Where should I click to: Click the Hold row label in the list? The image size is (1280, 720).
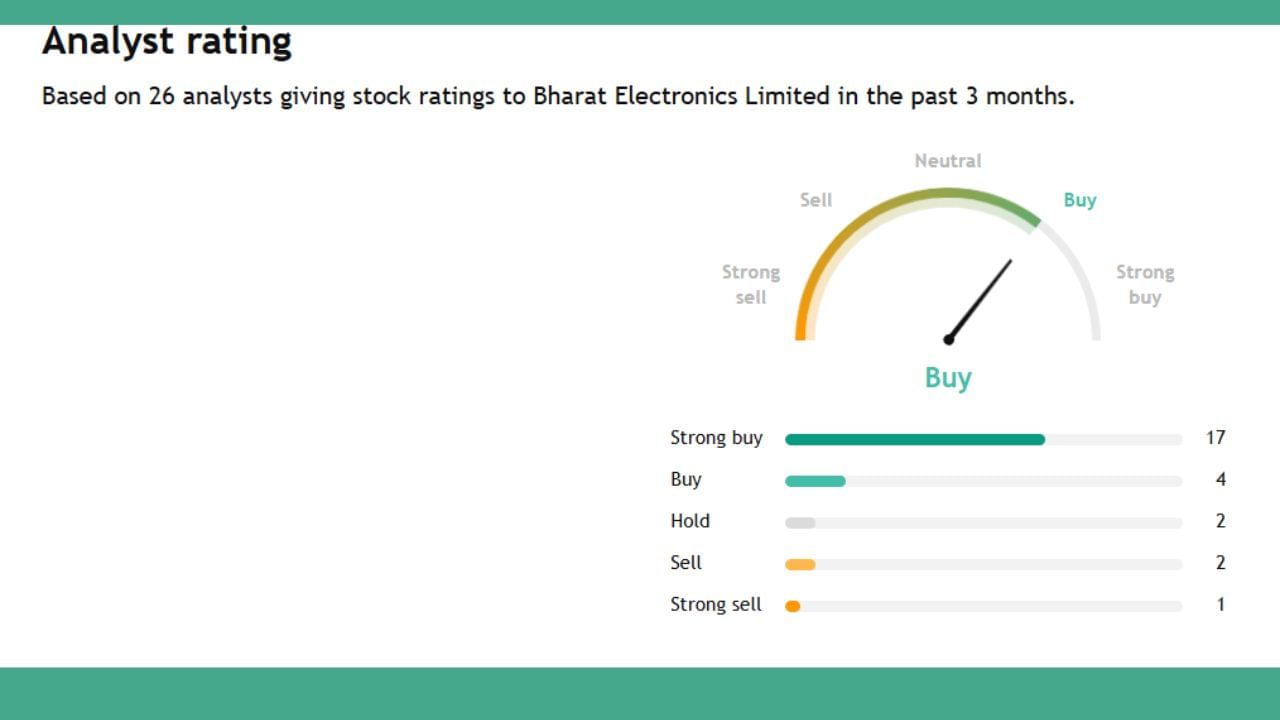tap(690, 521)
